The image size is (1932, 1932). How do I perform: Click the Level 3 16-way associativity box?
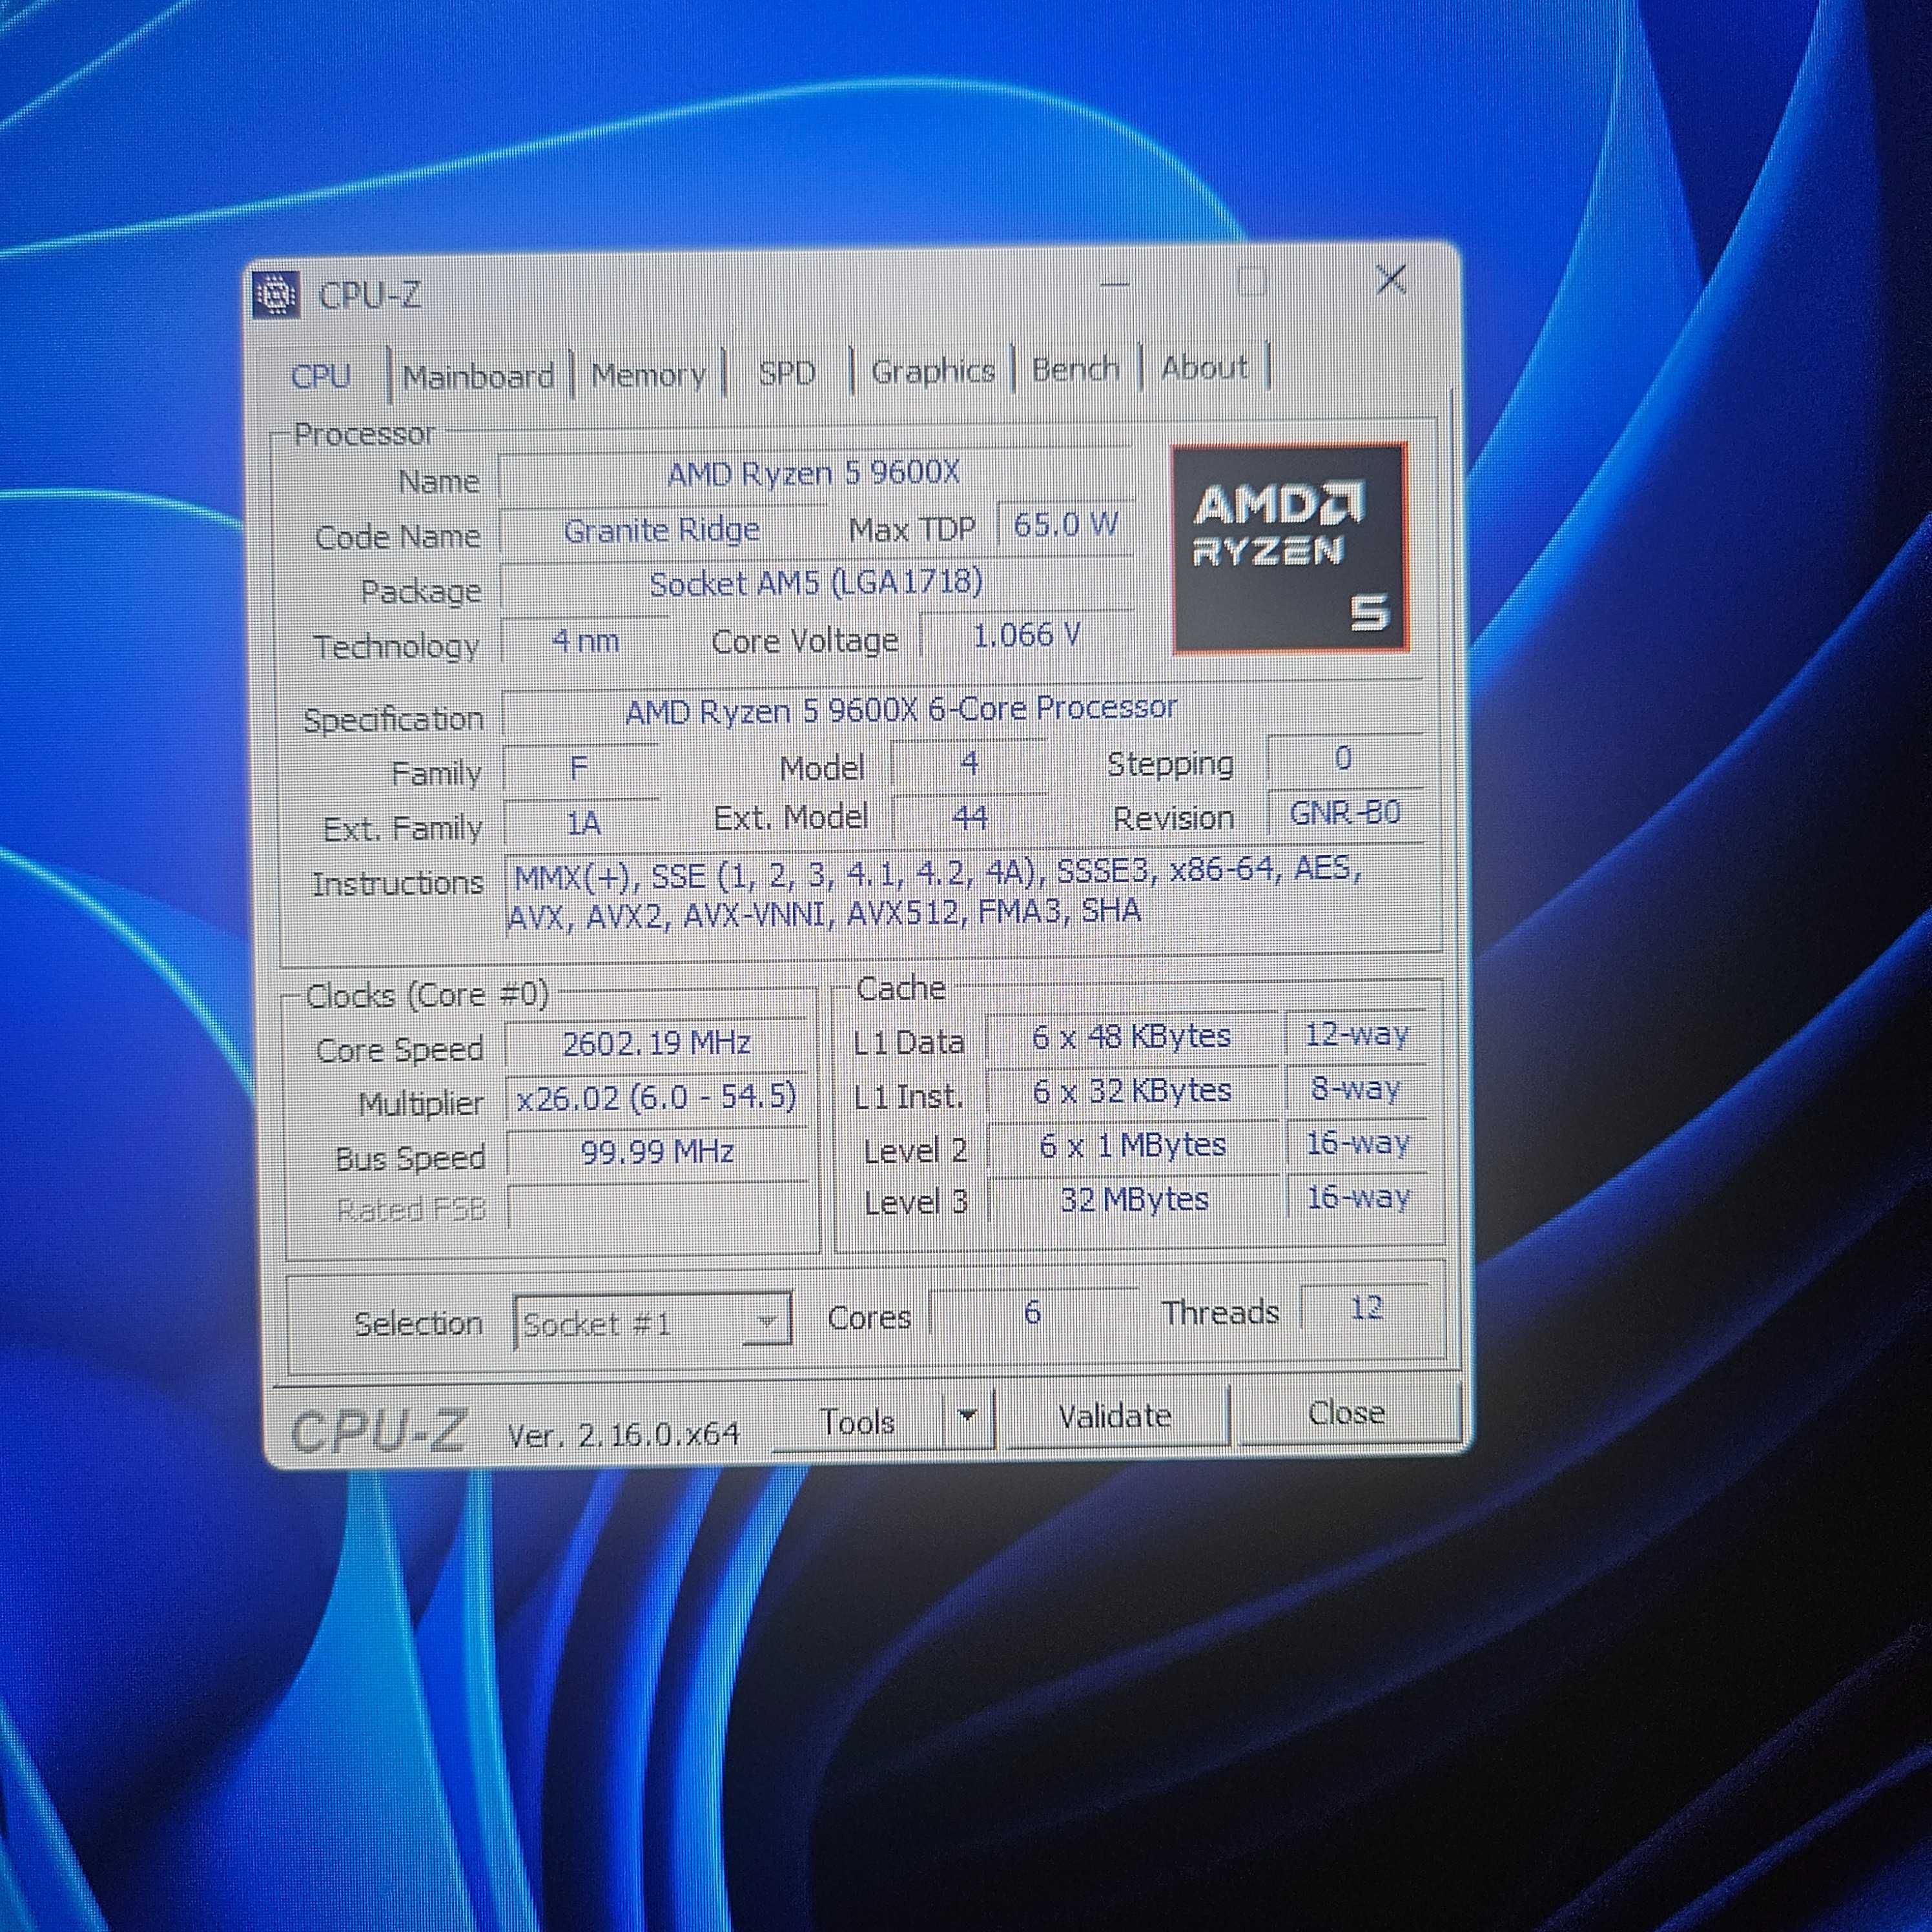pyautogui.click(x=1358, y=1197)
